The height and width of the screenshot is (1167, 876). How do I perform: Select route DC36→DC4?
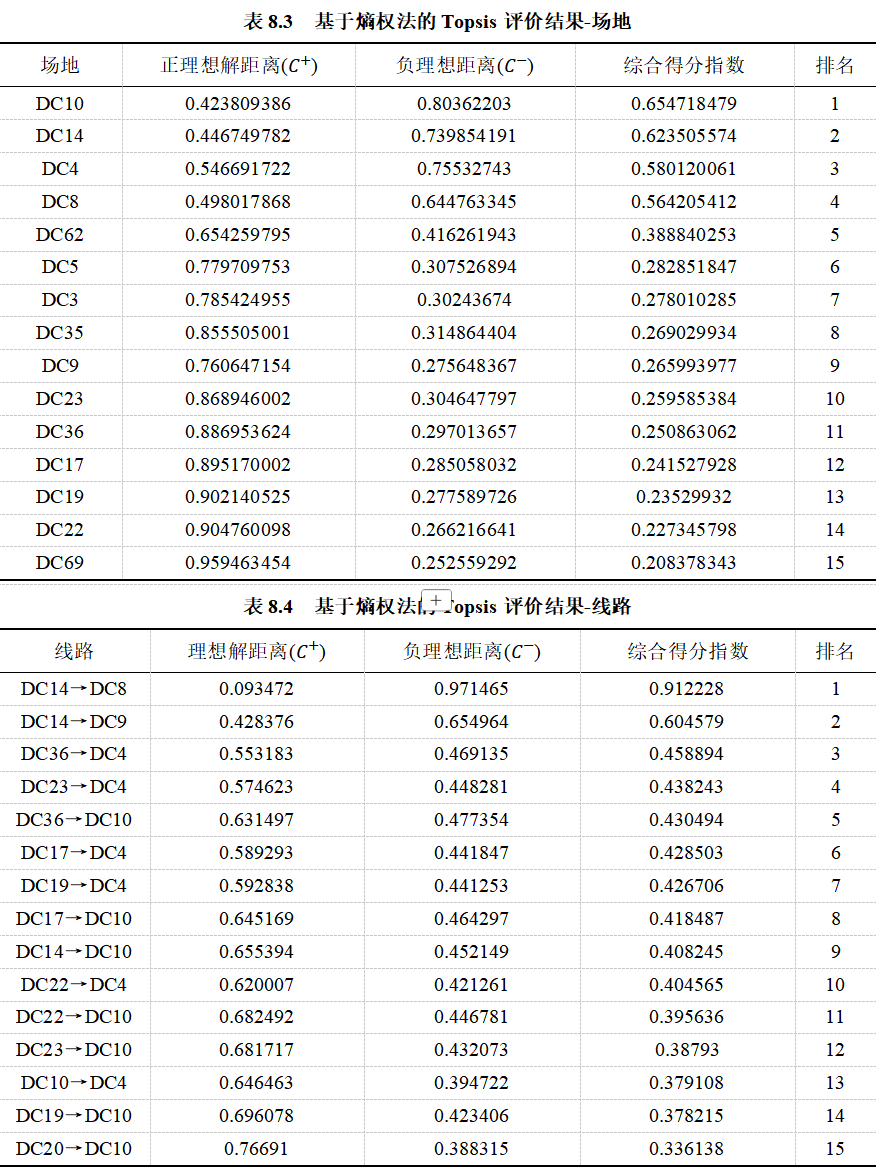pos(74,754)
